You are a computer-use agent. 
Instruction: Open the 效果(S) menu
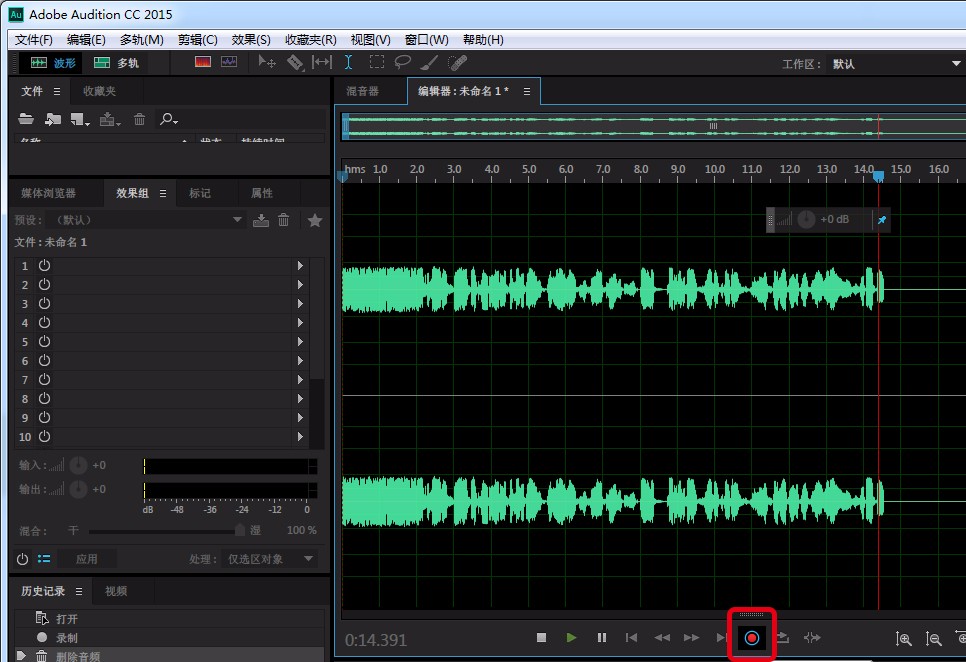coord(251,40)
